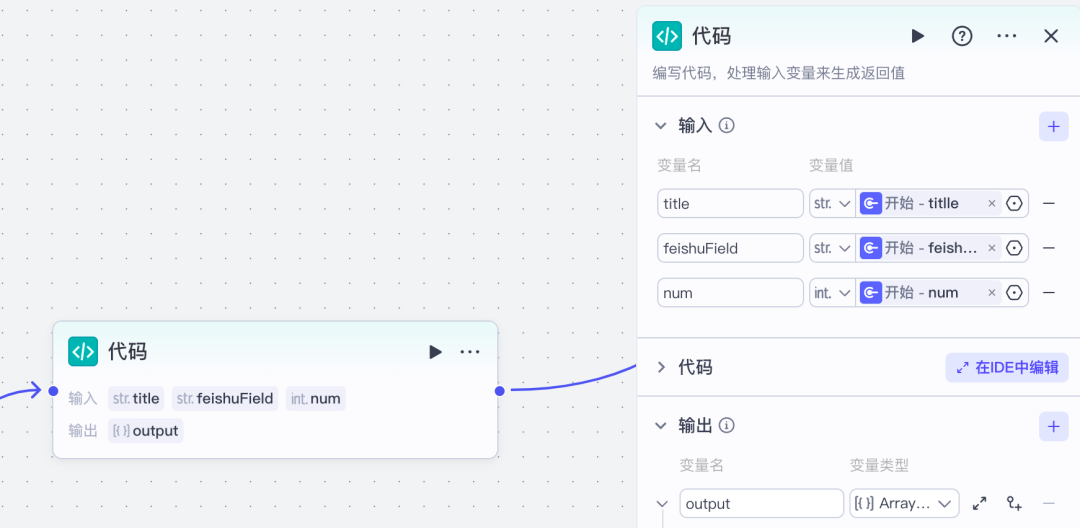Click 在IDE中编辑 button
1080x528 pixels.
pos(1007,368)
